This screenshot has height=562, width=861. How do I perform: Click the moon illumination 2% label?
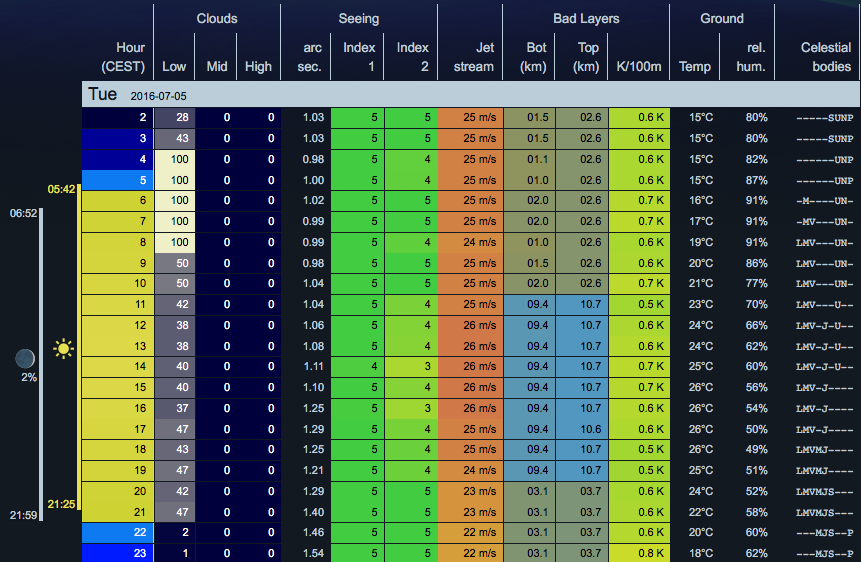pos(28,377)
